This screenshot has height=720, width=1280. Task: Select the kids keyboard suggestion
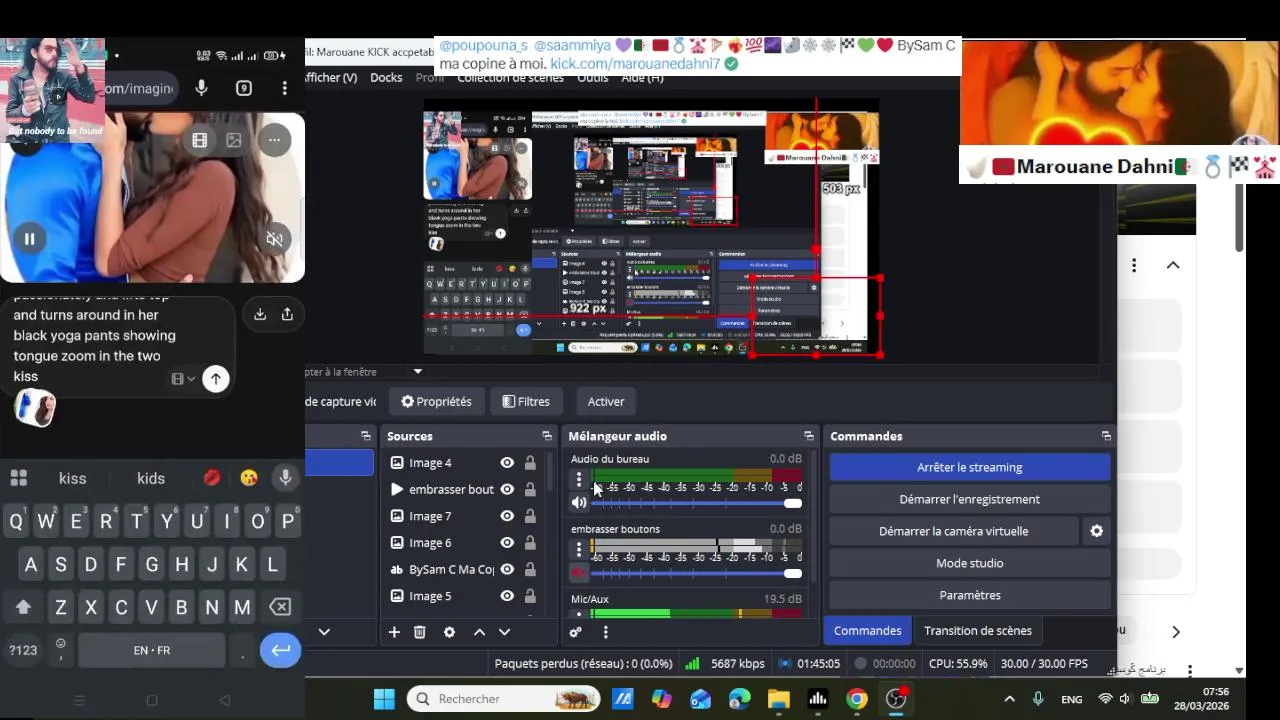point(151,478)
